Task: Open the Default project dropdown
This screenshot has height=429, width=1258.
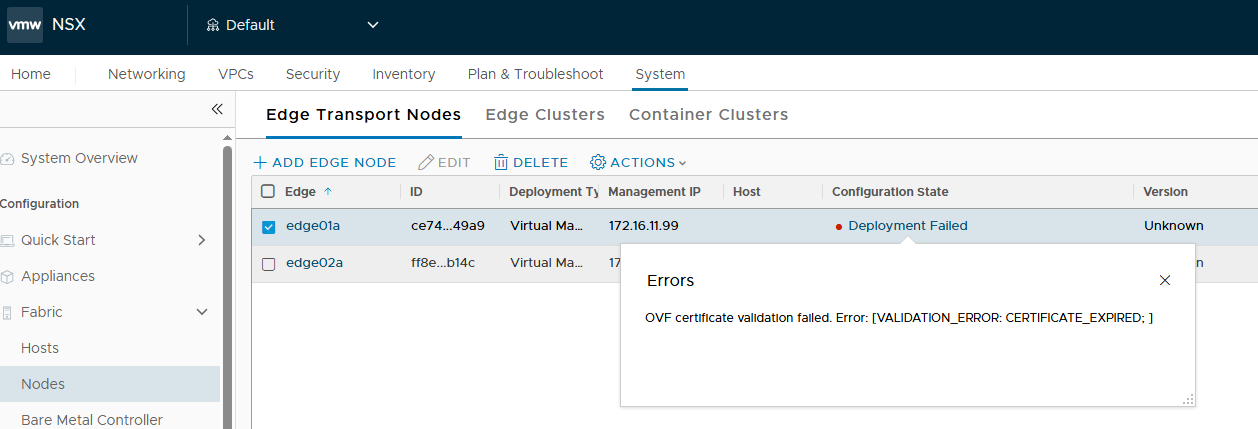Action: coord(293,25)
